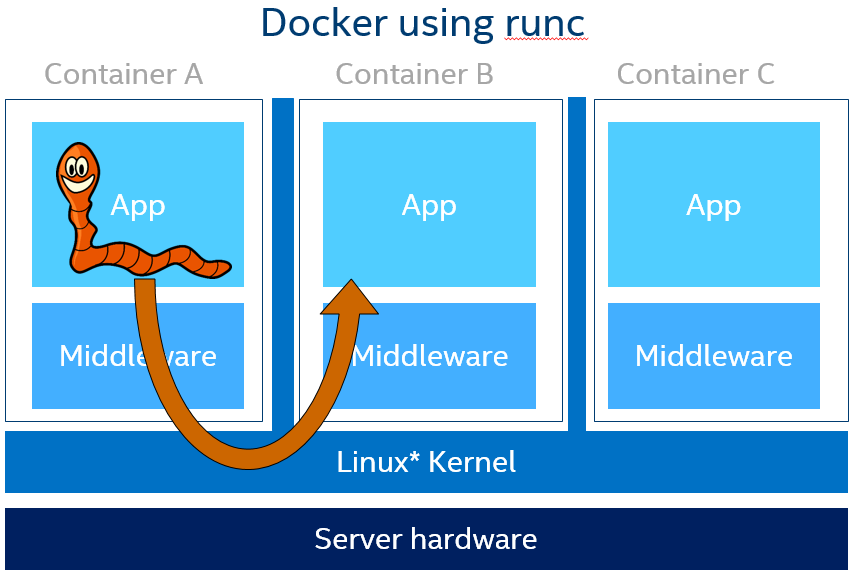This screenshot has width=854, height=576.
Task: Click the Container B heading label
Action: point(414,74)
